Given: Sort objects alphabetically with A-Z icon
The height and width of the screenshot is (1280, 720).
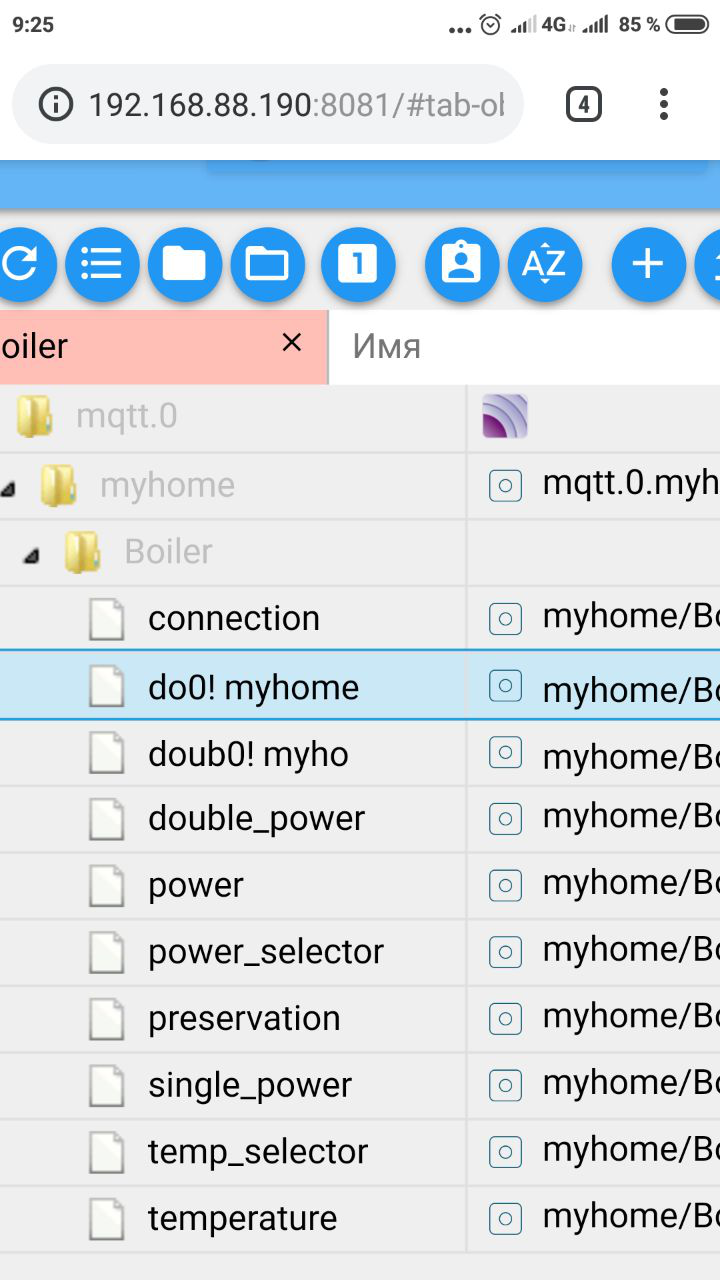Looking at the screenshot, I should [x=545, y=264].
